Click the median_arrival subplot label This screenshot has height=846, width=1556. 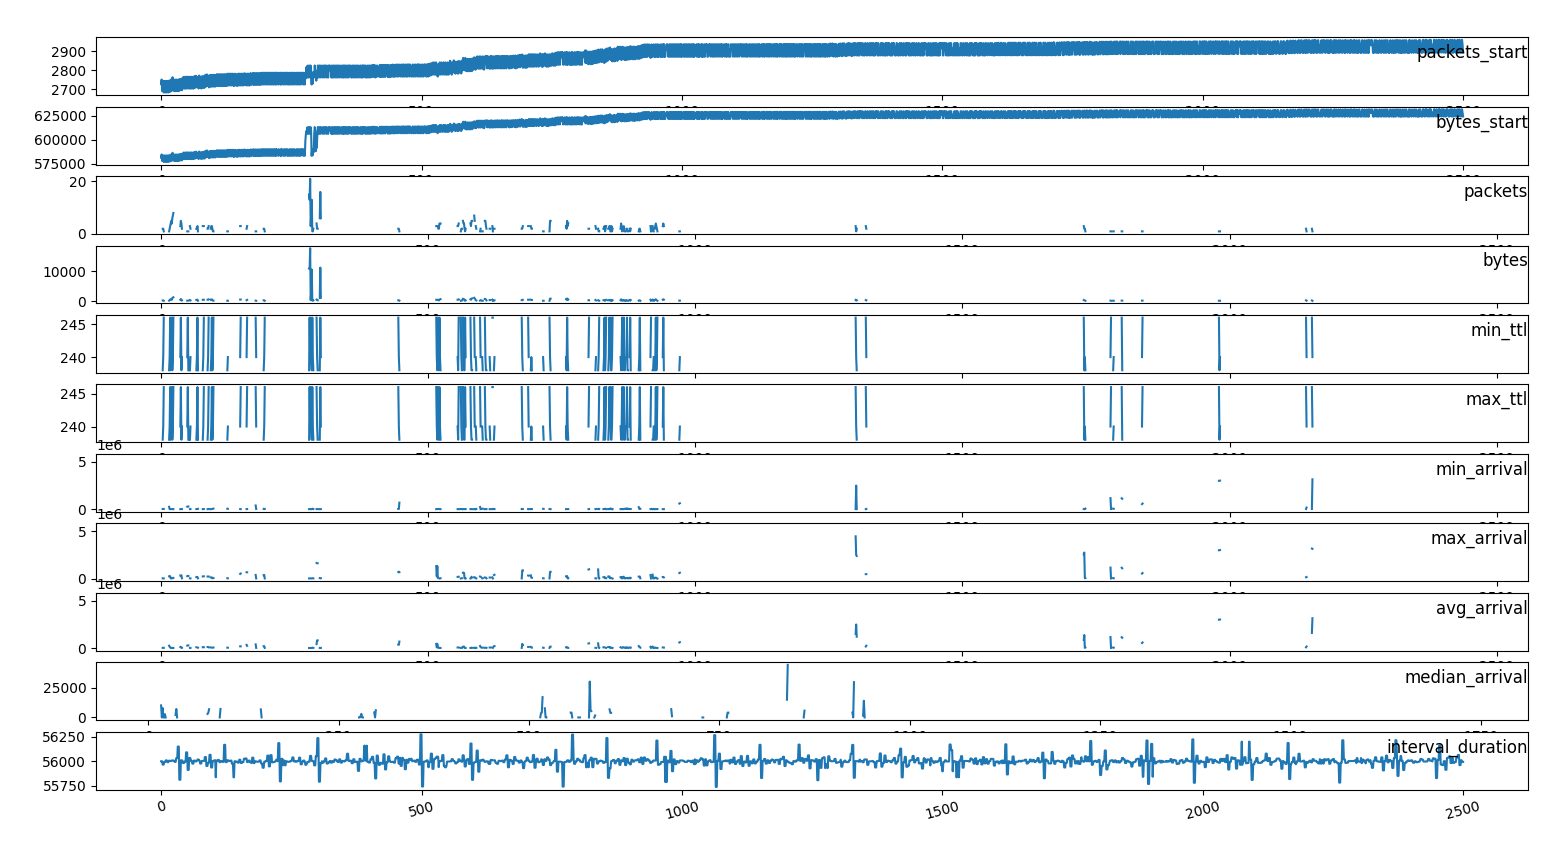(x=1466, y=677)
